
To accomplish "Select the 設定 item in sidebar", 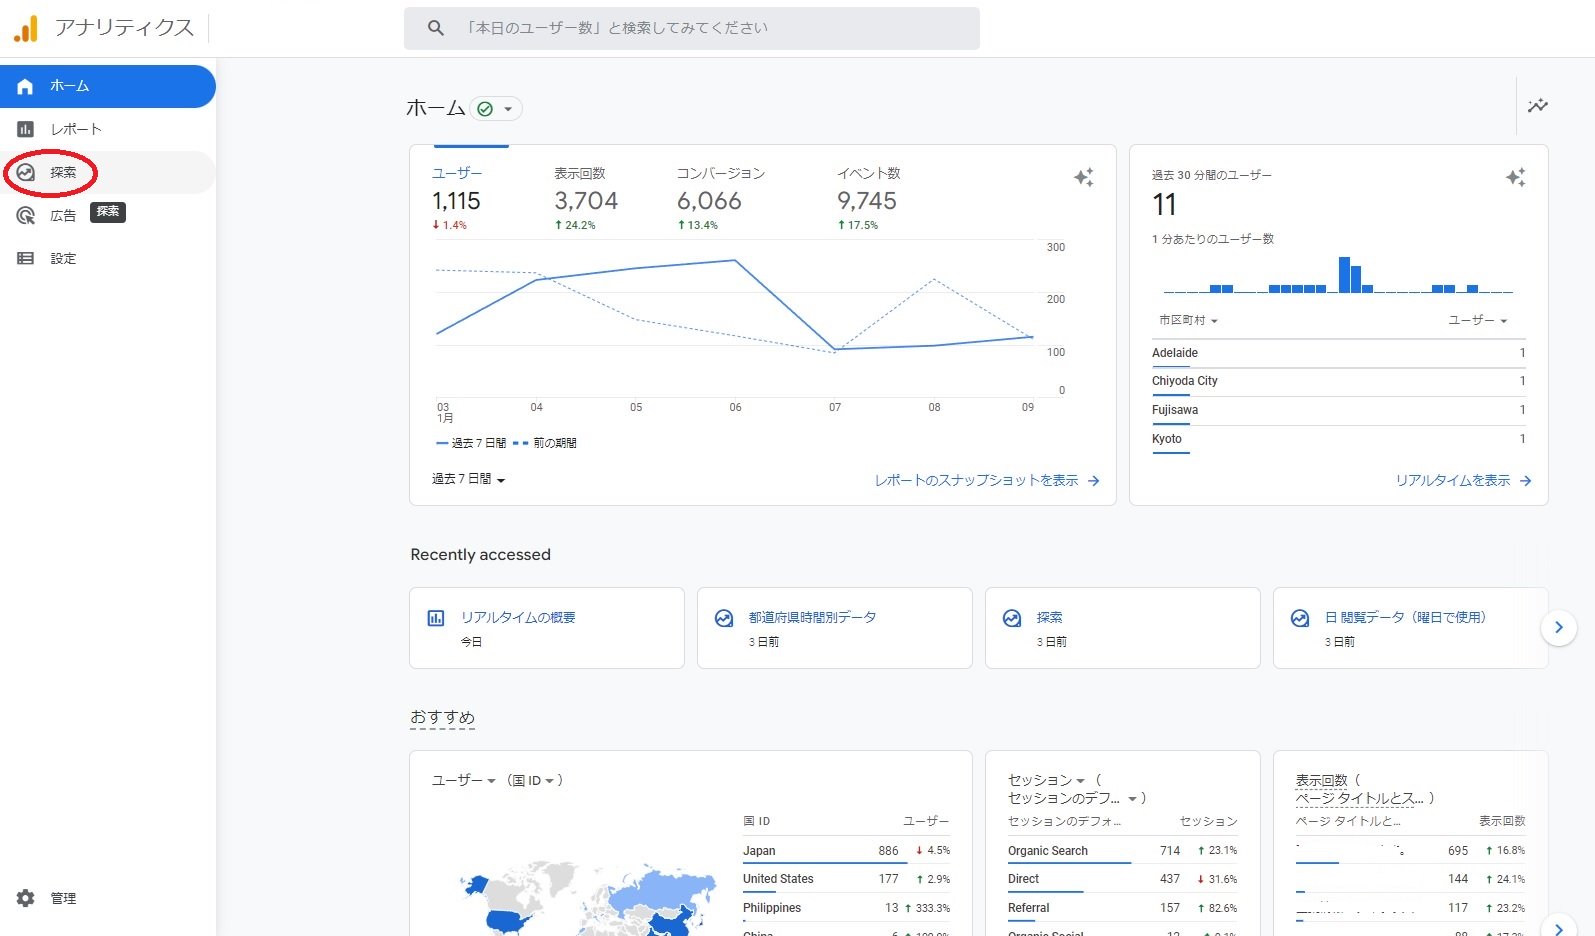I will pyautogui.click(x=63, y=259).
